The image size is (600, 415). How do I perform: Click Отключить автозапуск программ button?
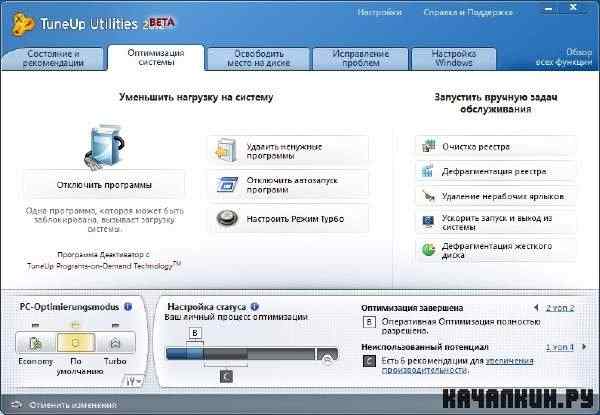click(289, 184)
